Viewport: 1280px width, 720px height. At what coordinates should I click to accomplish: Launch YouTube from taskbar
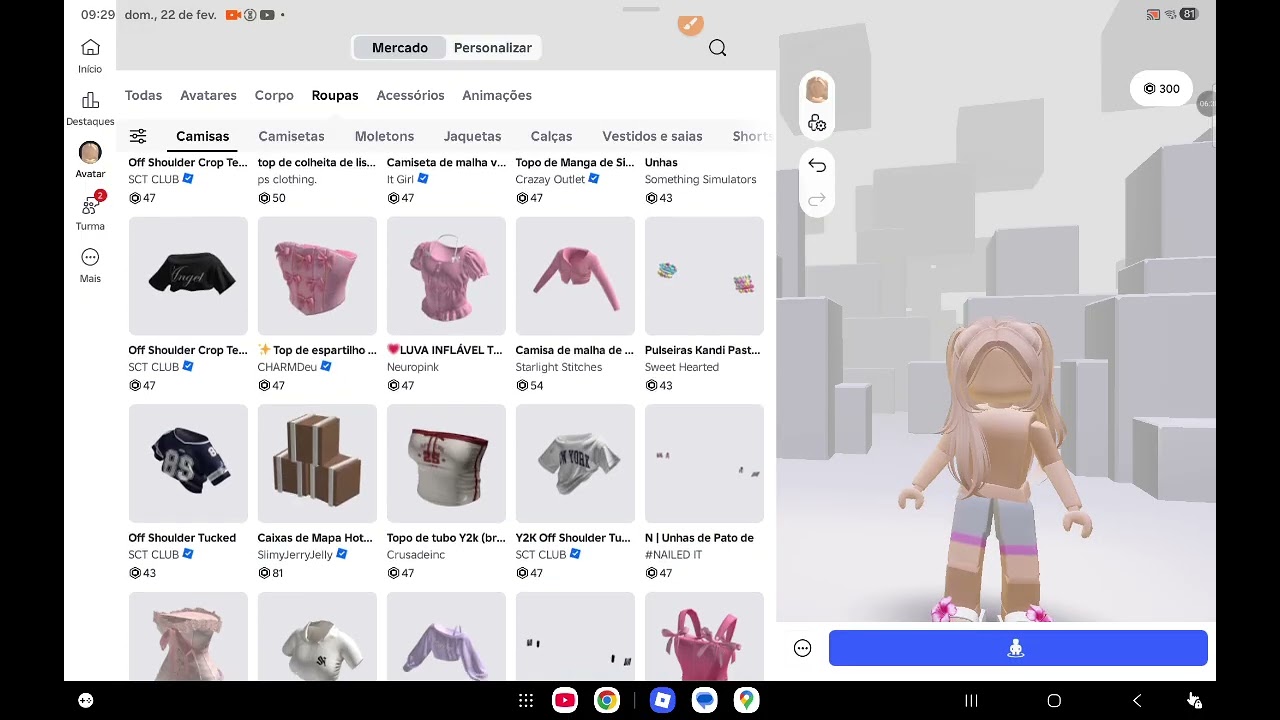click(x=565, y=701)
